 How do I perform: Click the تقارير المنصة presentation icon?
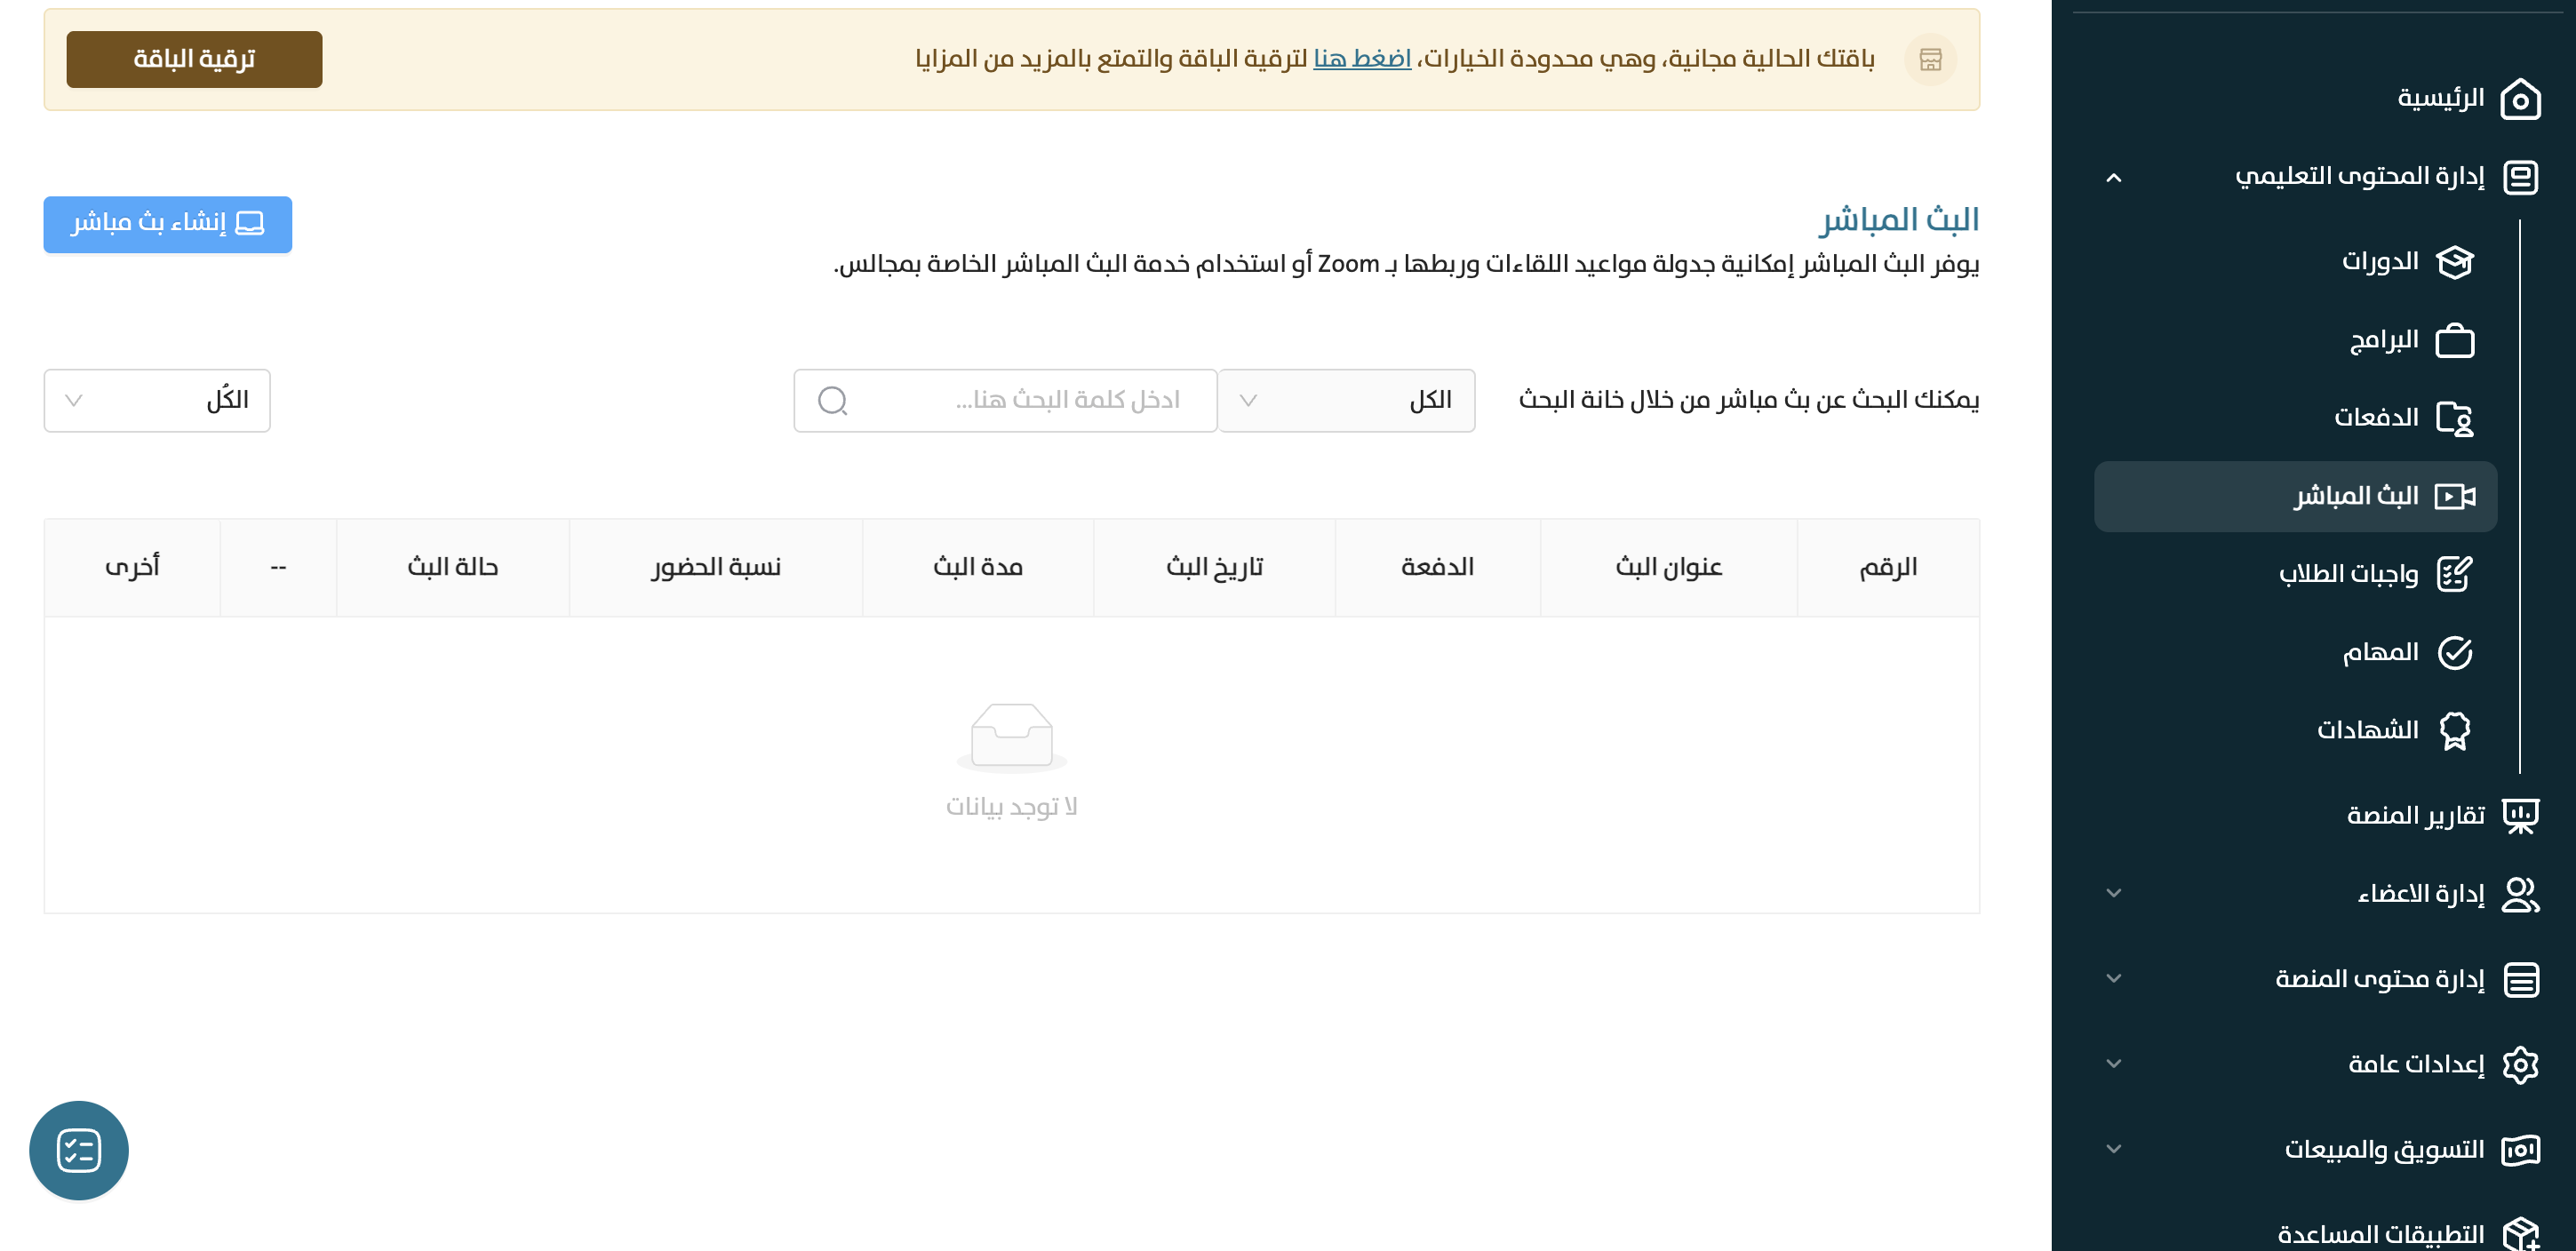pos(2519,816)
